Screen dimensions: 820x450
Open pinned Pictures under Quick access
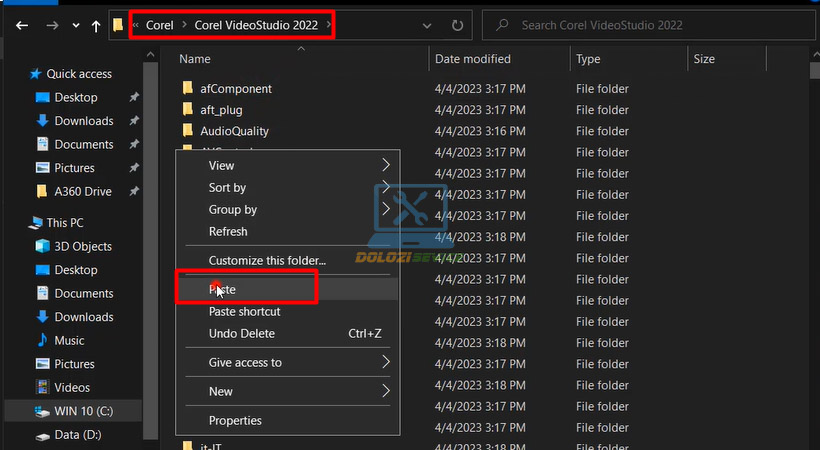coord(74,168)
